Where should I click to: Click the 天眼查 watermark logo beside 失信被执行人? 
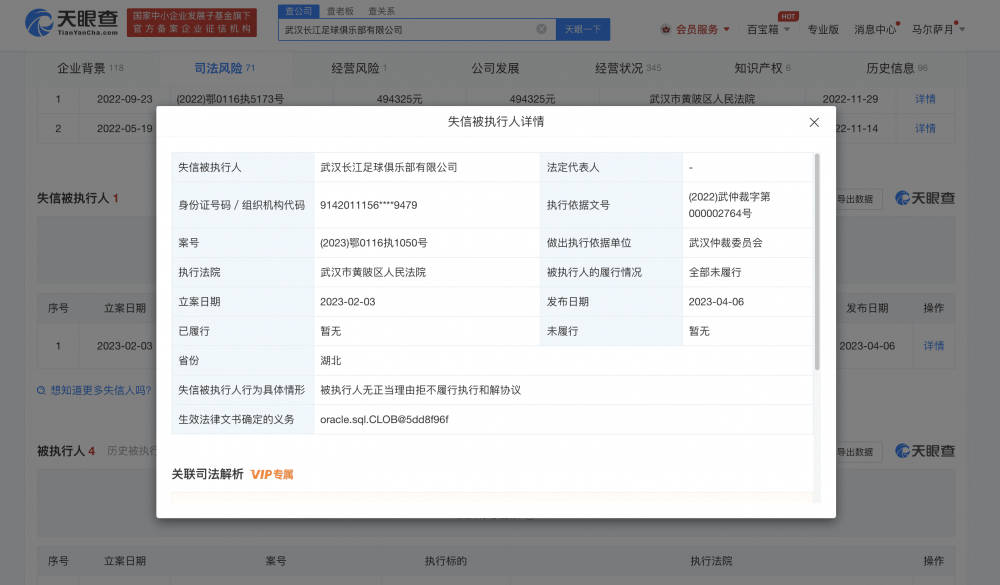tap(924, 198)
